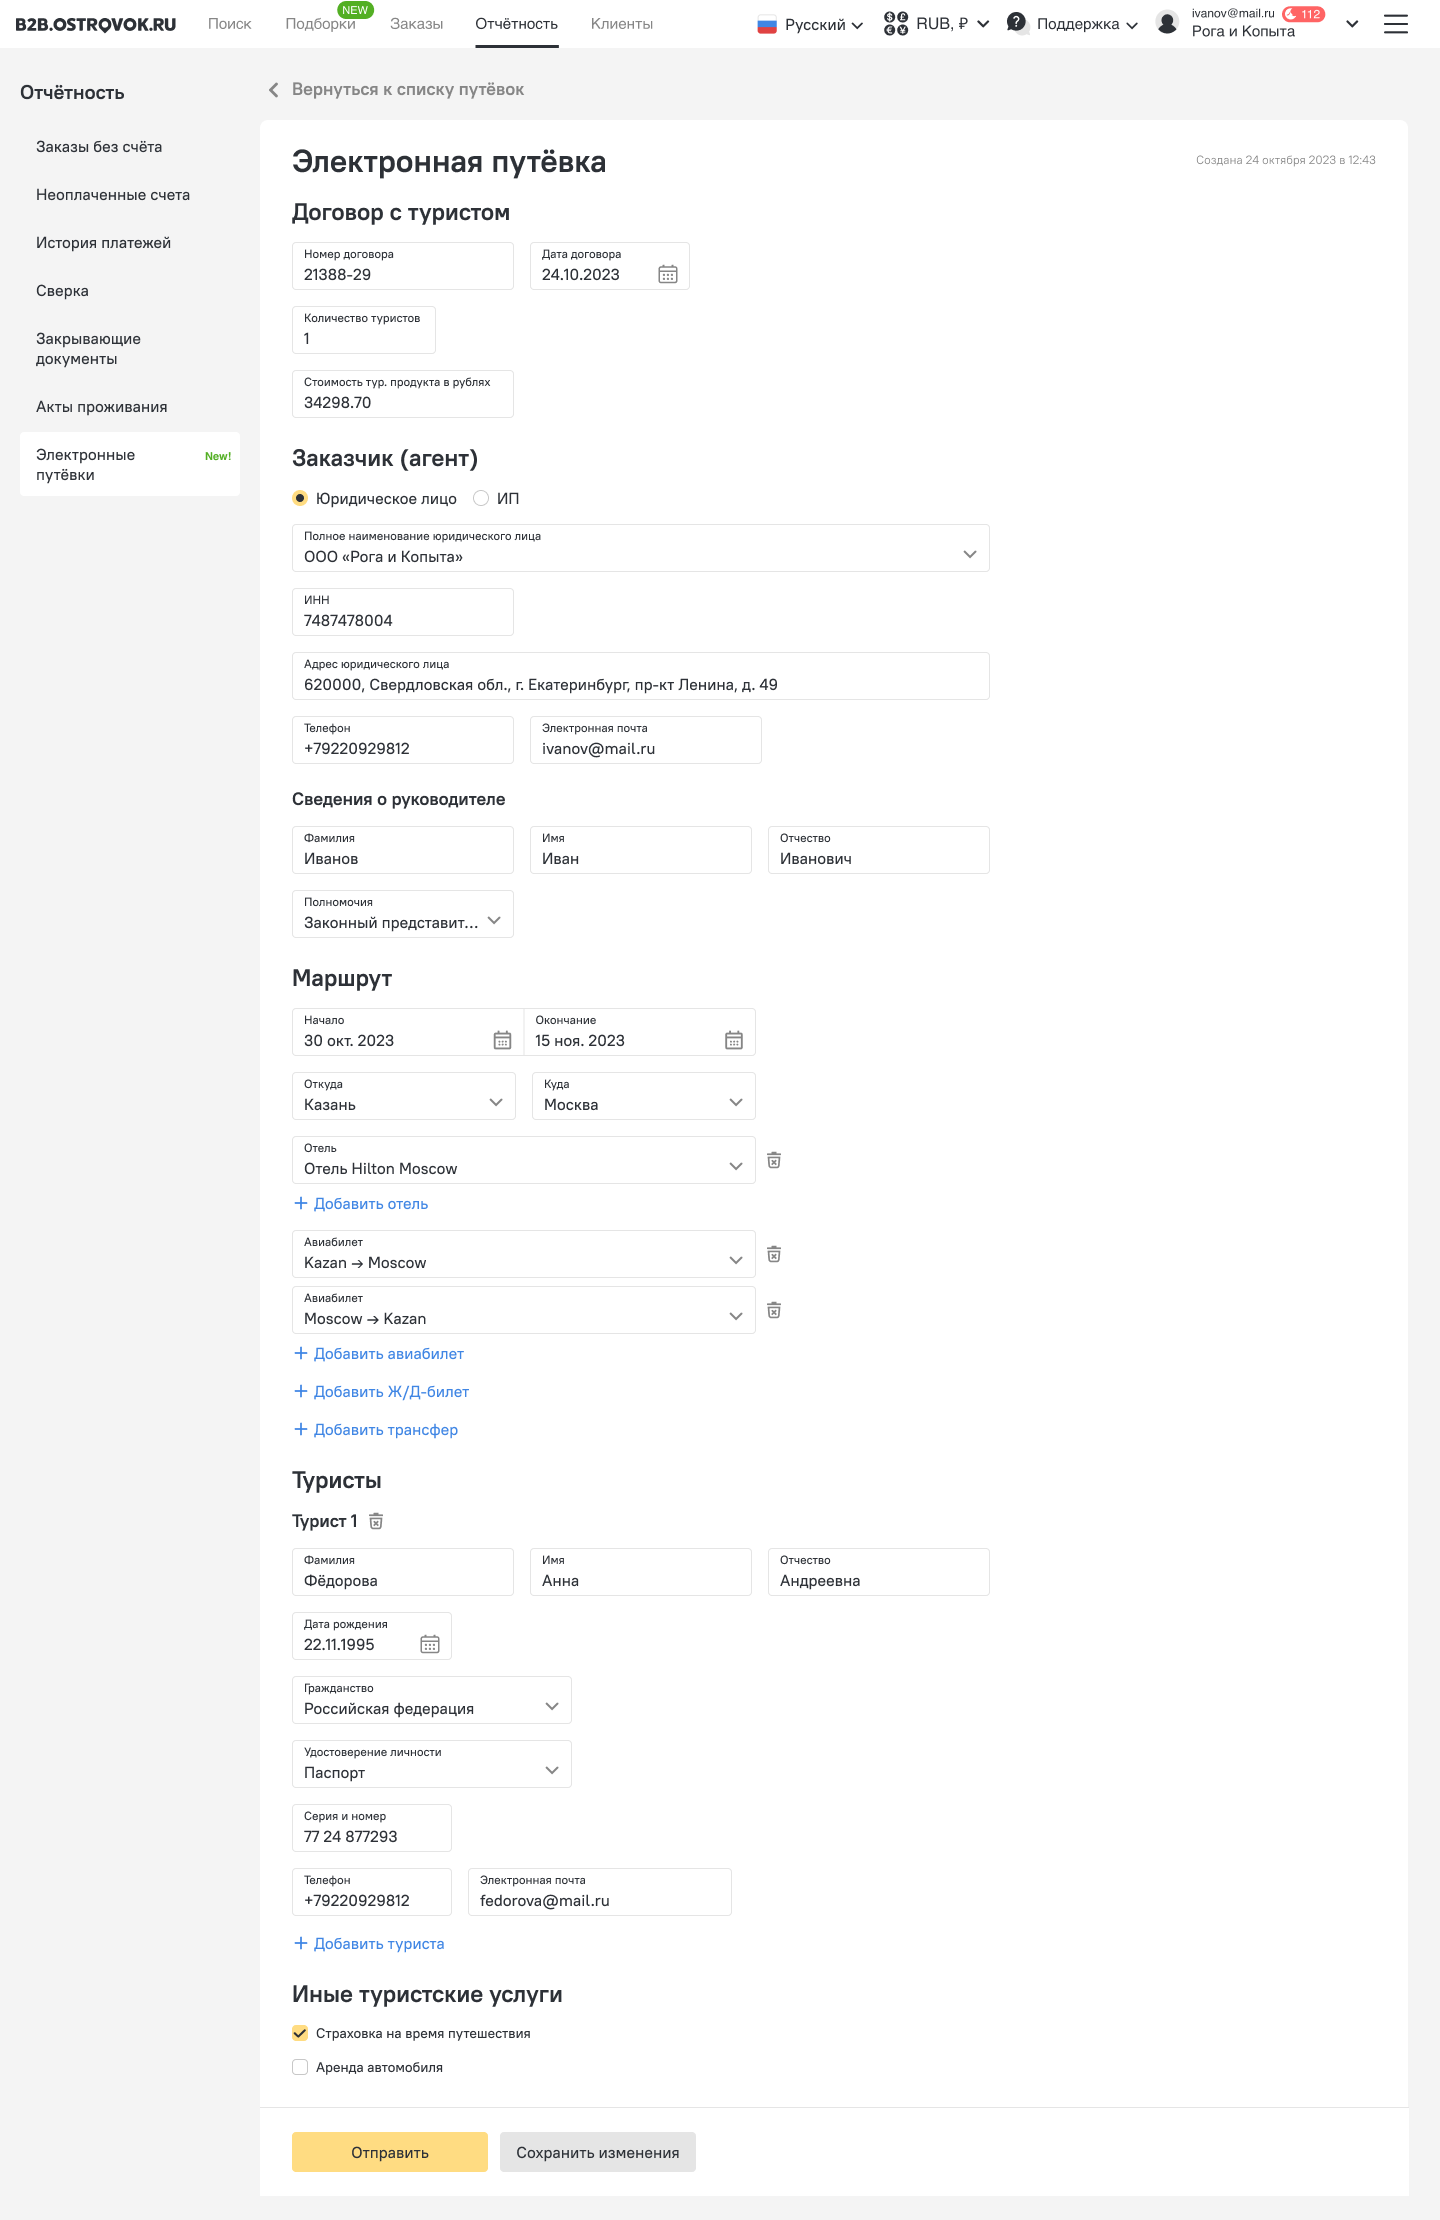Click legal entity address input field
Viewport: 1440px width, 2220px height.
point(641,676)
